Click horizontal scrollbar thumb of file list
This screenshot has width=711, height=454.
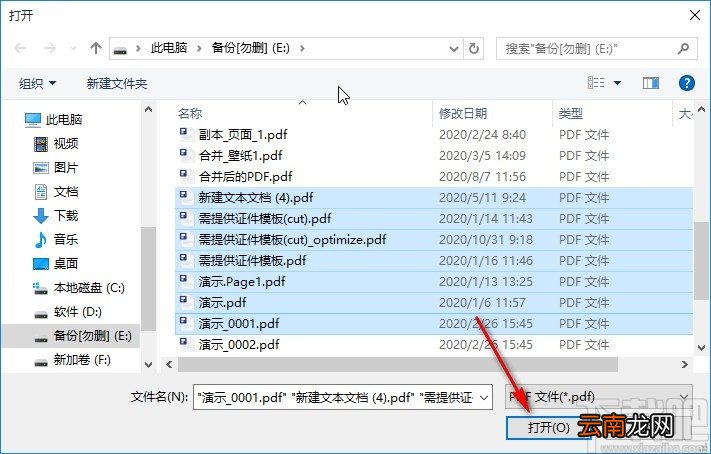coord(398,365)
